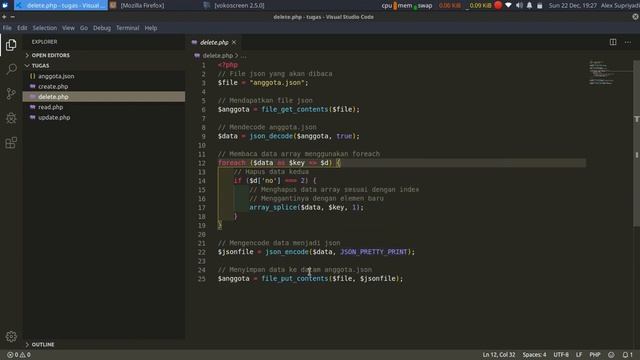Image resolution: width=640 pixels, height=360 pixels.
Task: Open the network Wi-Fi tray icon
Action: click(508, 5)
